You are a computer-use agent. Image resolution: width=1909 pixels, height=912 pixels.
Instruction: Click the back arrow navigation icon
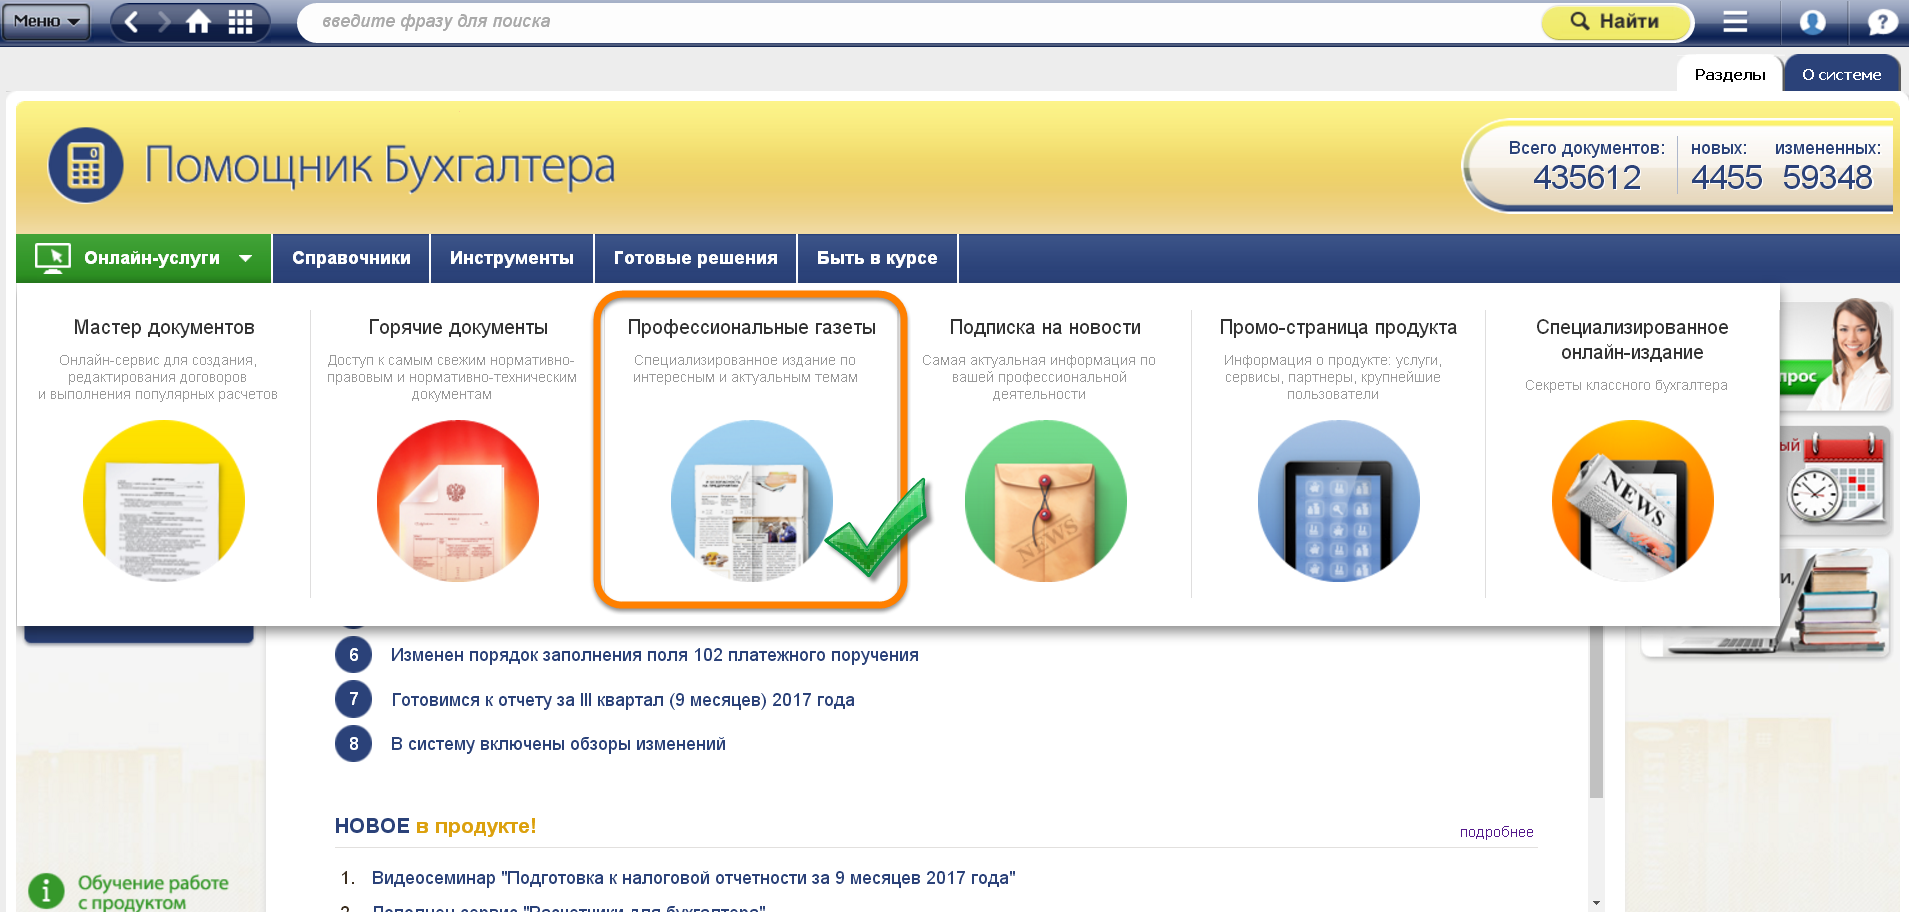131,22
